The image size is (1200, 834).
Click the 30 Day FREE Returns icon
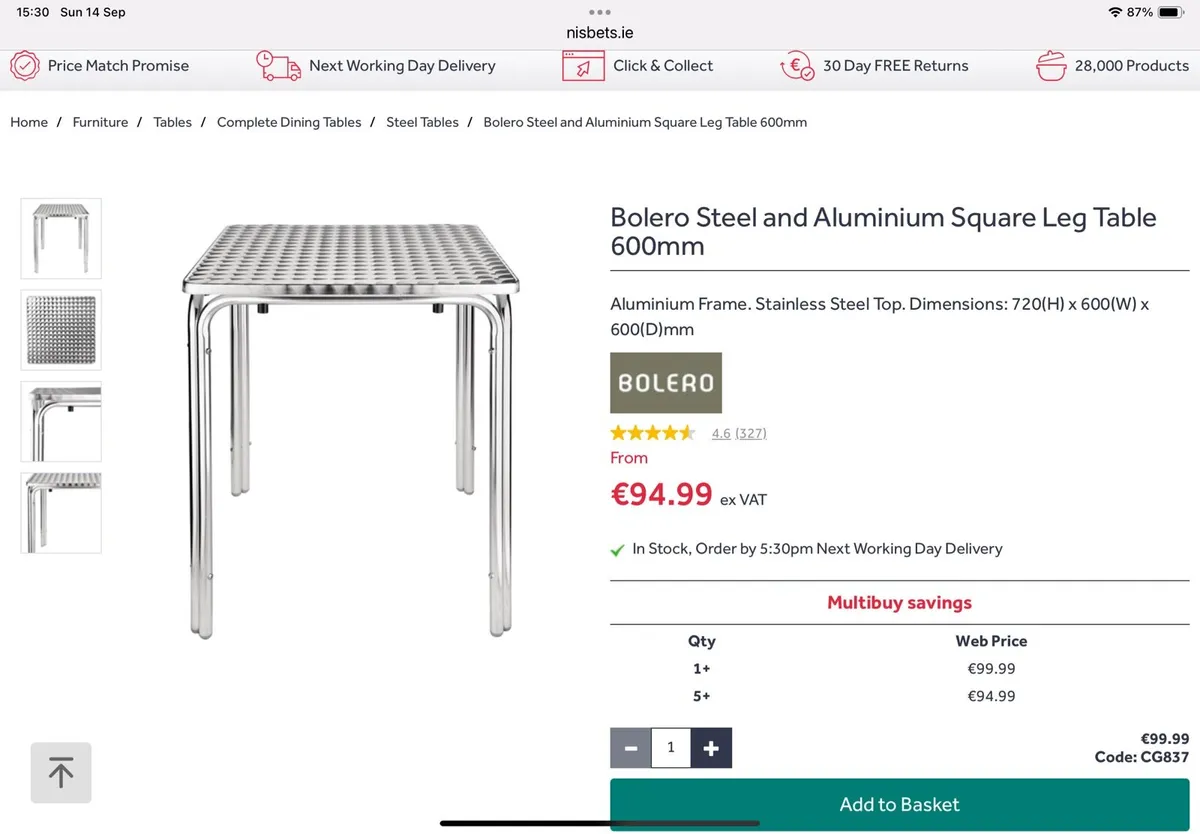(x=797, y=66)
